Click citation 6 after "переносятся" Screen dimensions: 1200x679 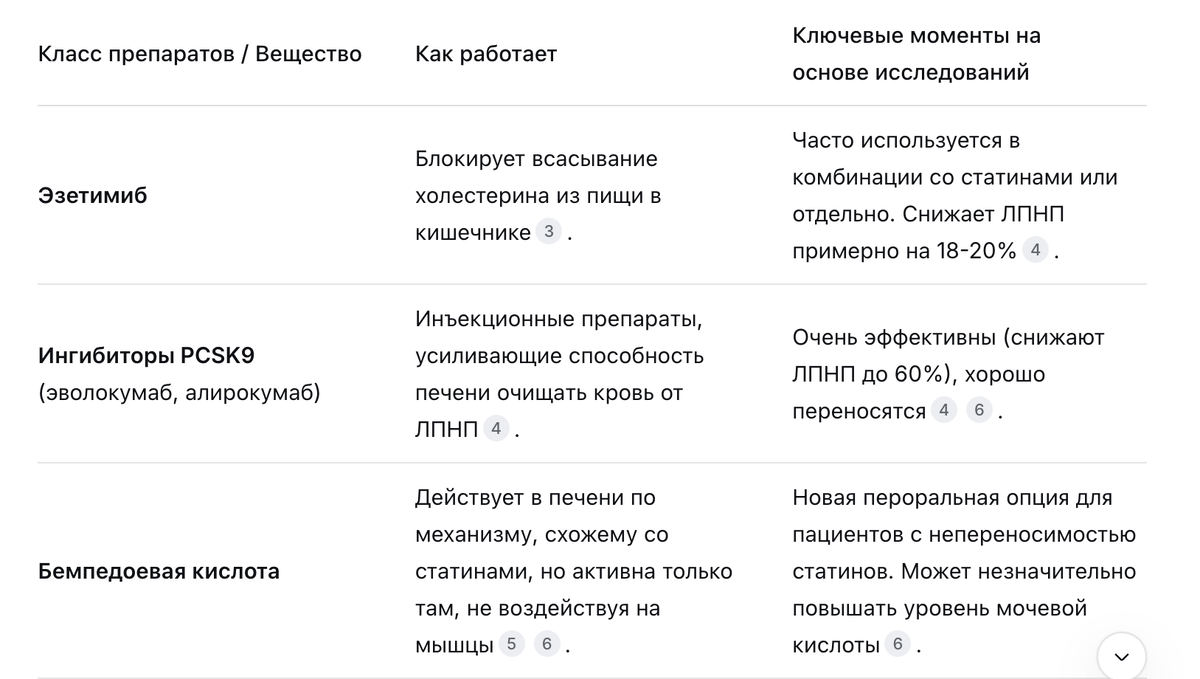coord(979,410)
